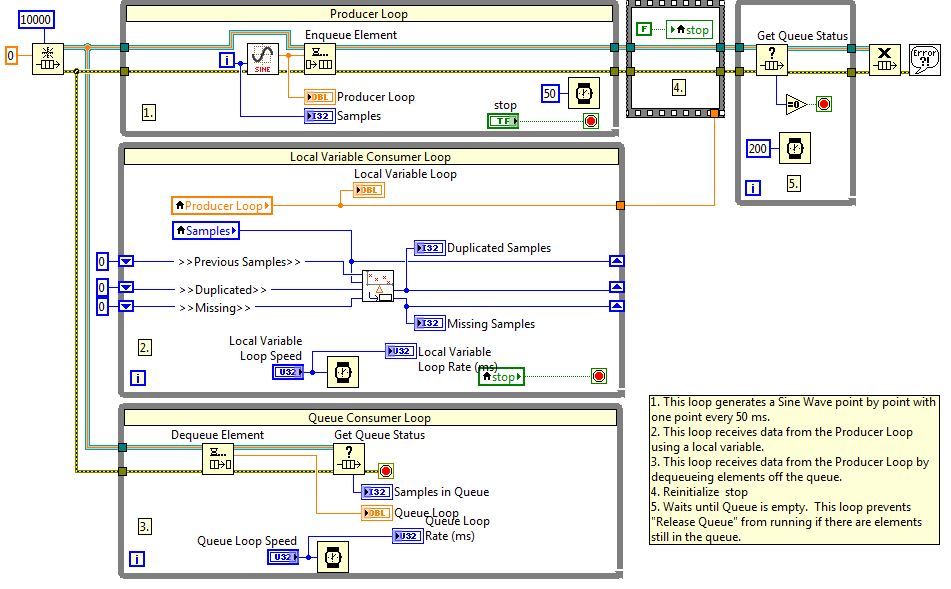
Task: Select the Queue Consumer Loop iteration terminal
Action: [137, 559]
